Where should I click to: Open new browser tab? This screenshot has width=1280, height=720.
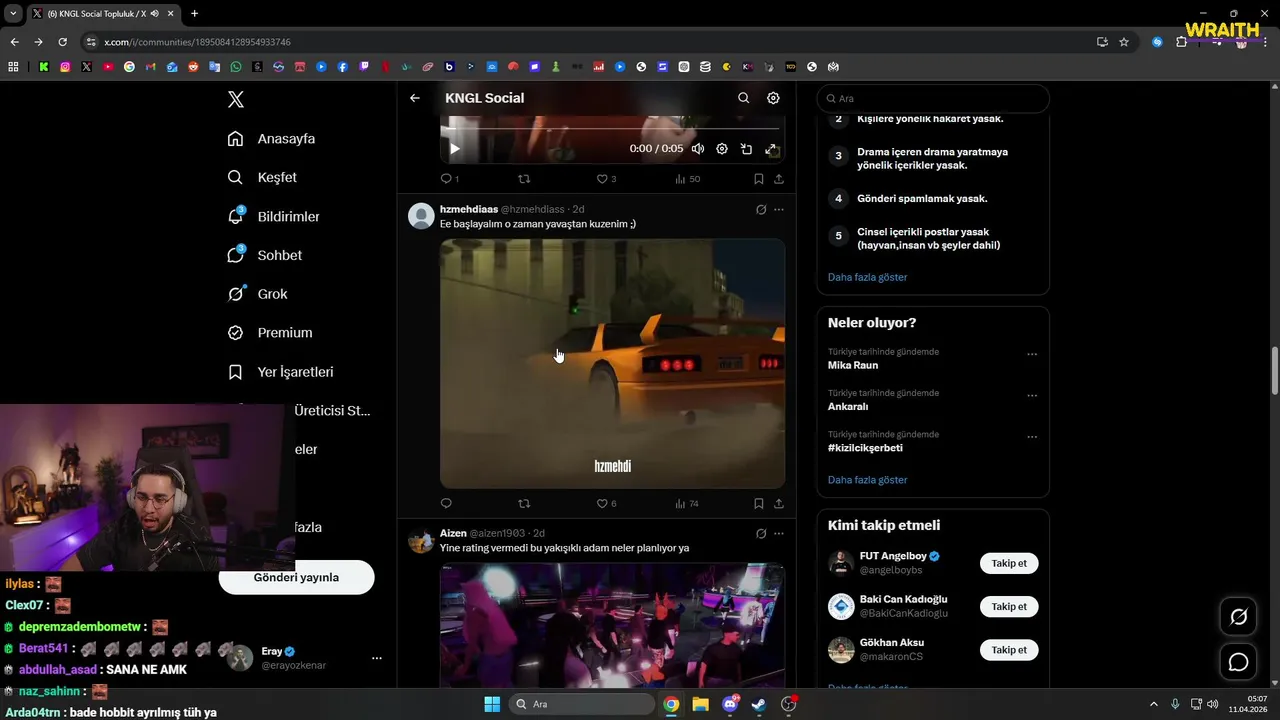[x=194, y=14]
